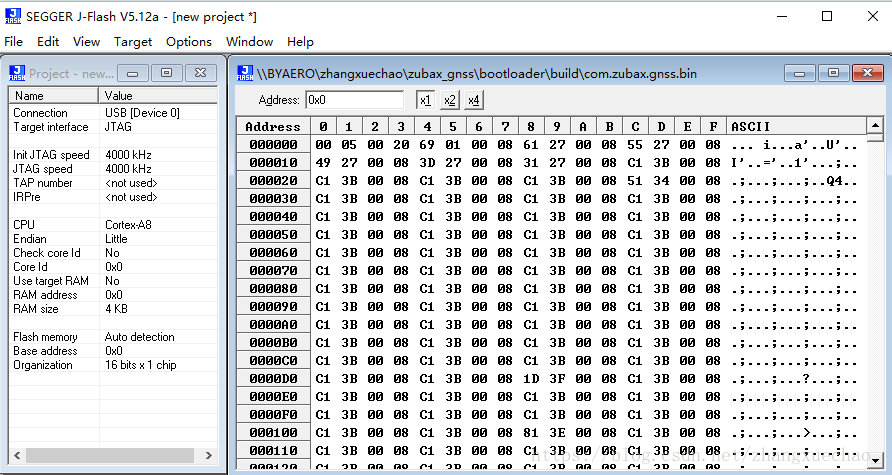
Task: Click the Name column header
Action: [53, 96]
